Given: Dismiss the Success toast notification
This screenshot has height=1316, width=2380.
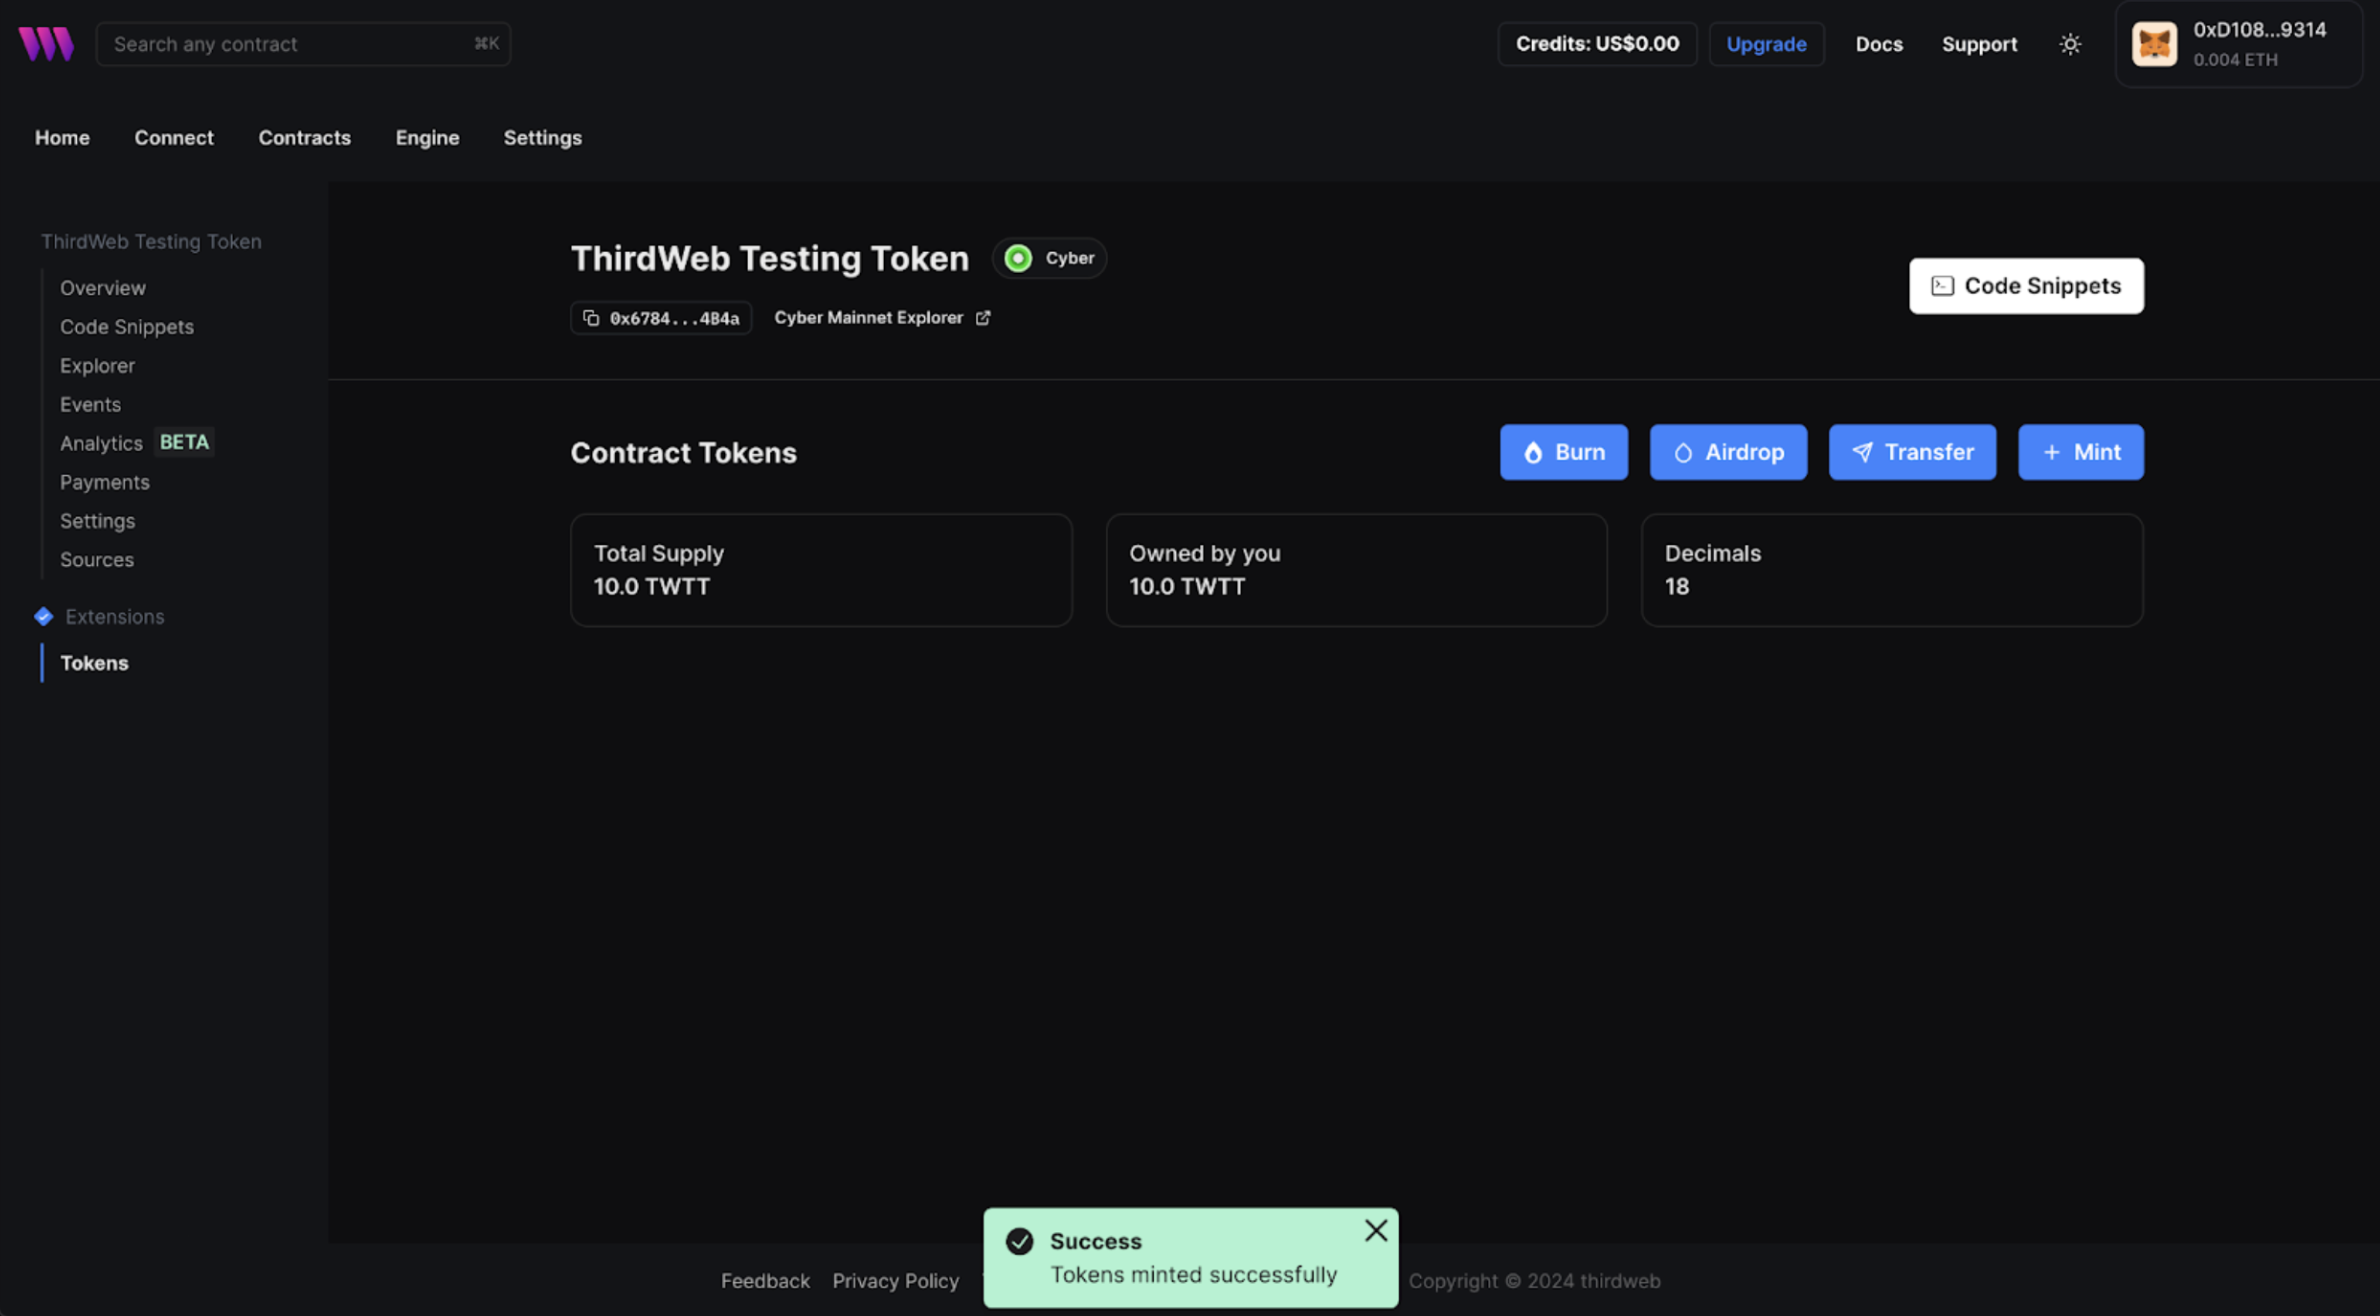Looking at the screenshot, I should pos(1376,1230).
